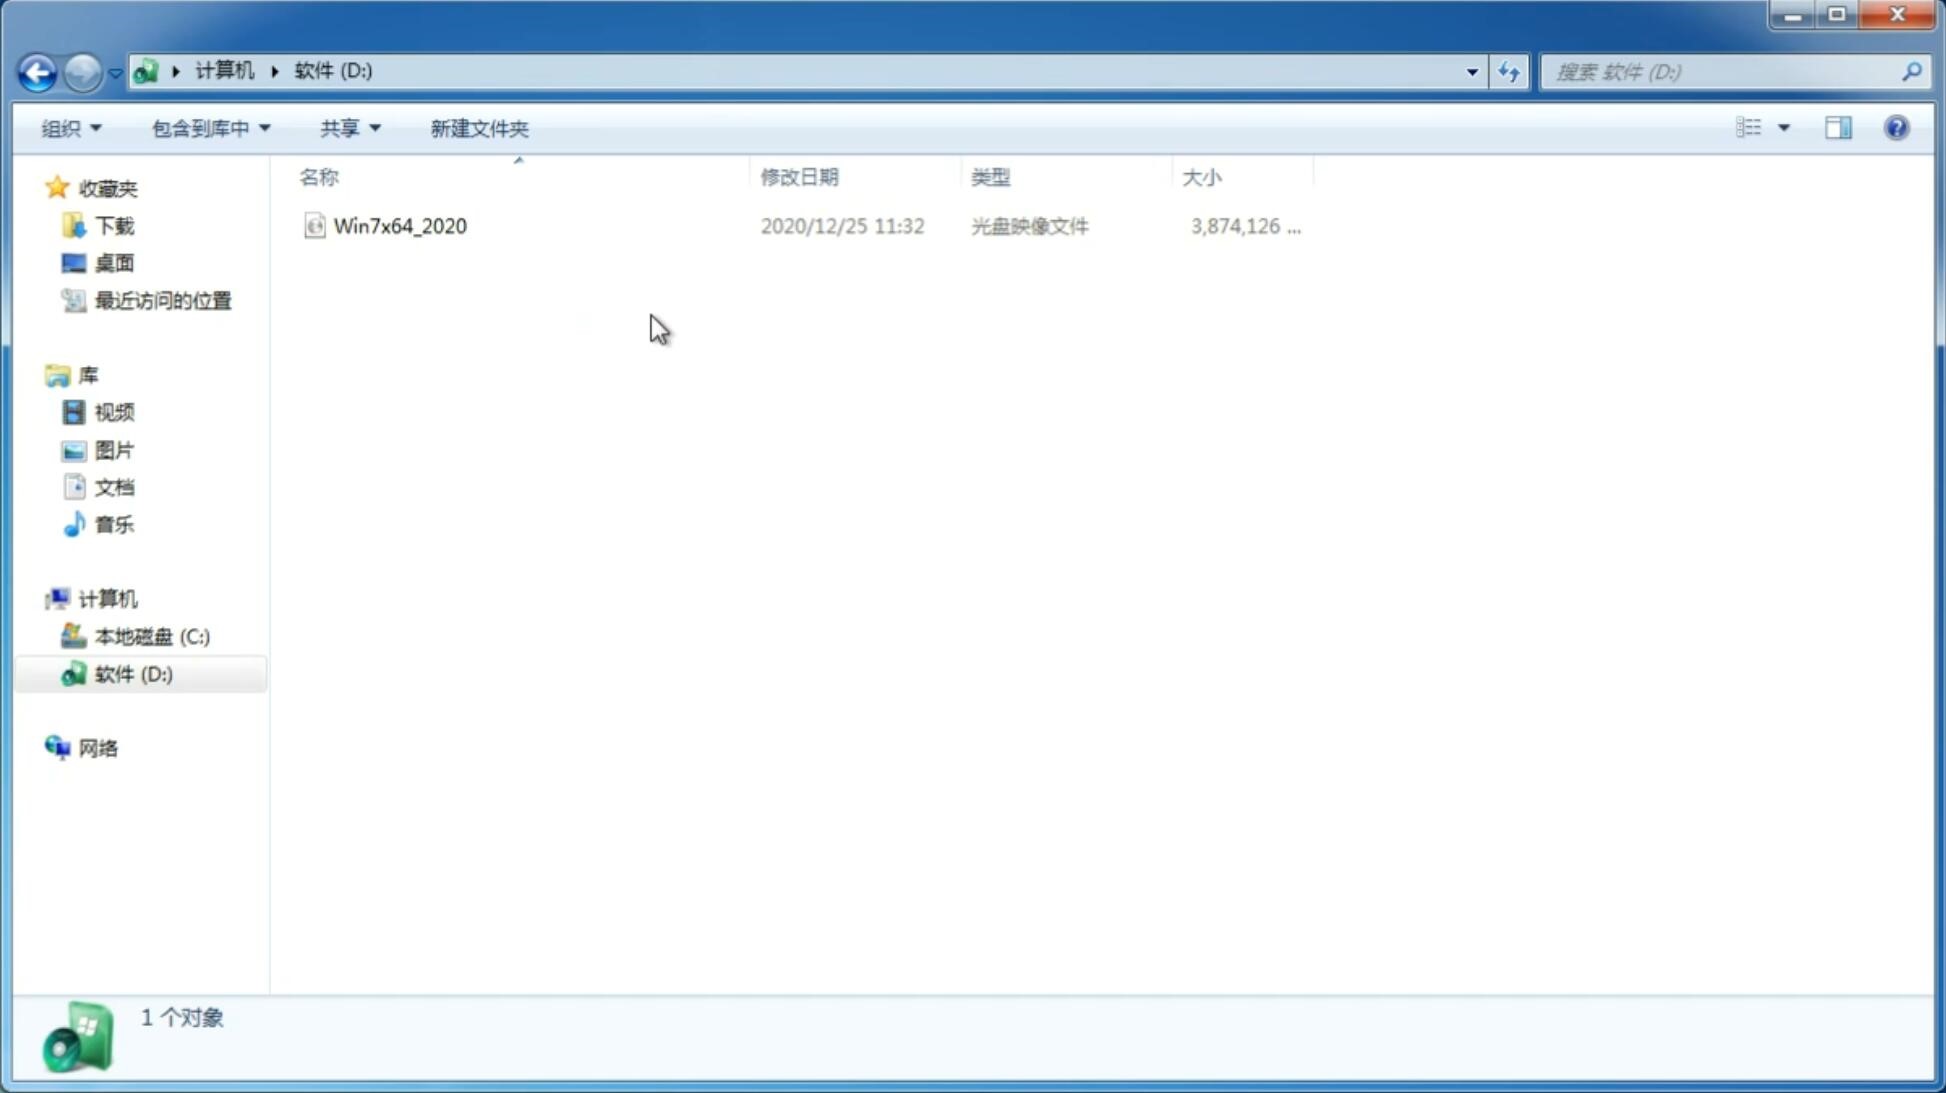The height and width of the screenshot is (1093, 1946).
Task: Expand 组织 dropdown menu
Action: [70, 127]
